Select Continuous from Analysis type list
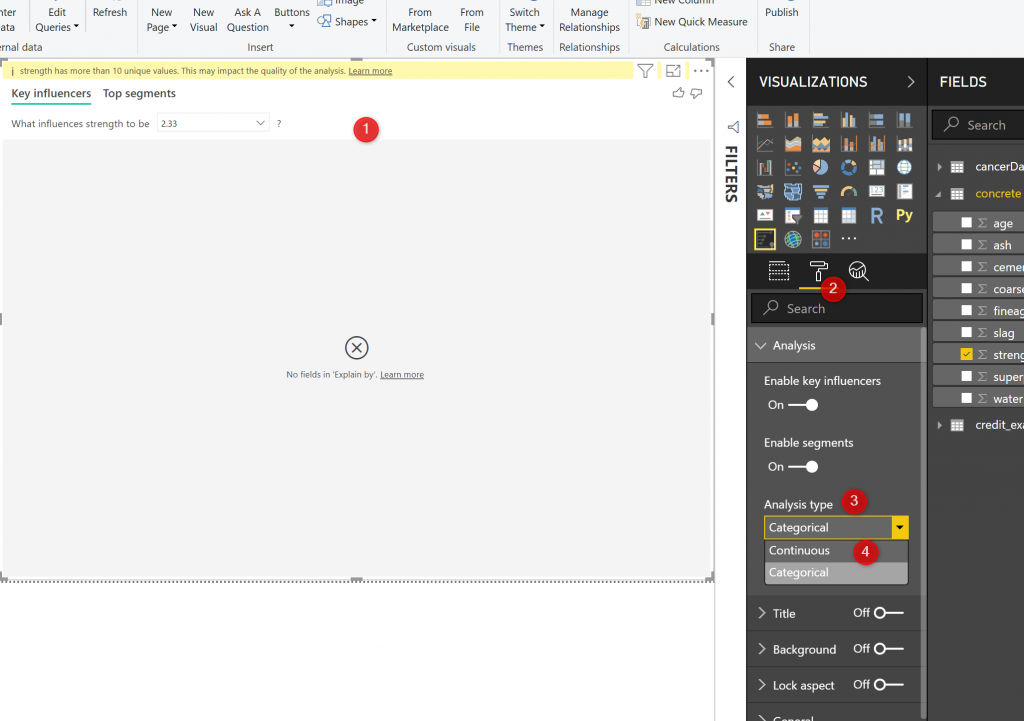 pos(799,551)
